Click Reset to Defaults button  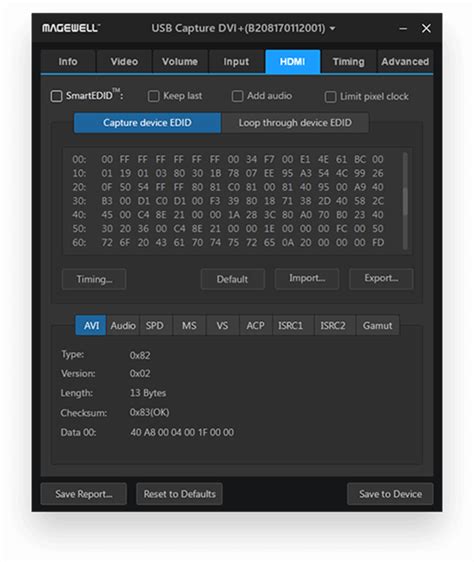(179, 494)
